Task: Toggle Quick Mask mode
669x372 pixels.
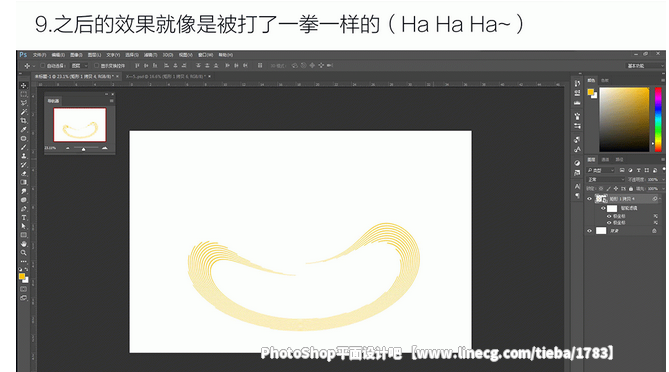Action: point(23,289)
